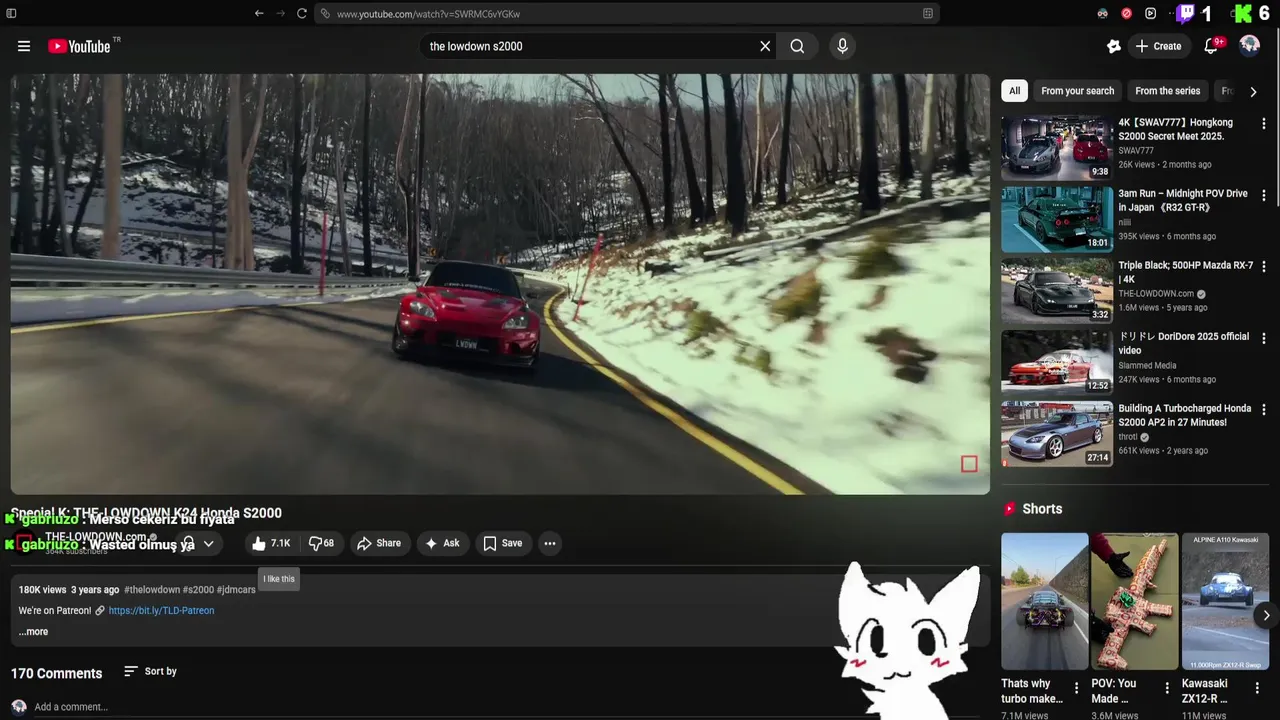
Task: Open the Create button in the YouTube header
Action: pos(1158,46)
